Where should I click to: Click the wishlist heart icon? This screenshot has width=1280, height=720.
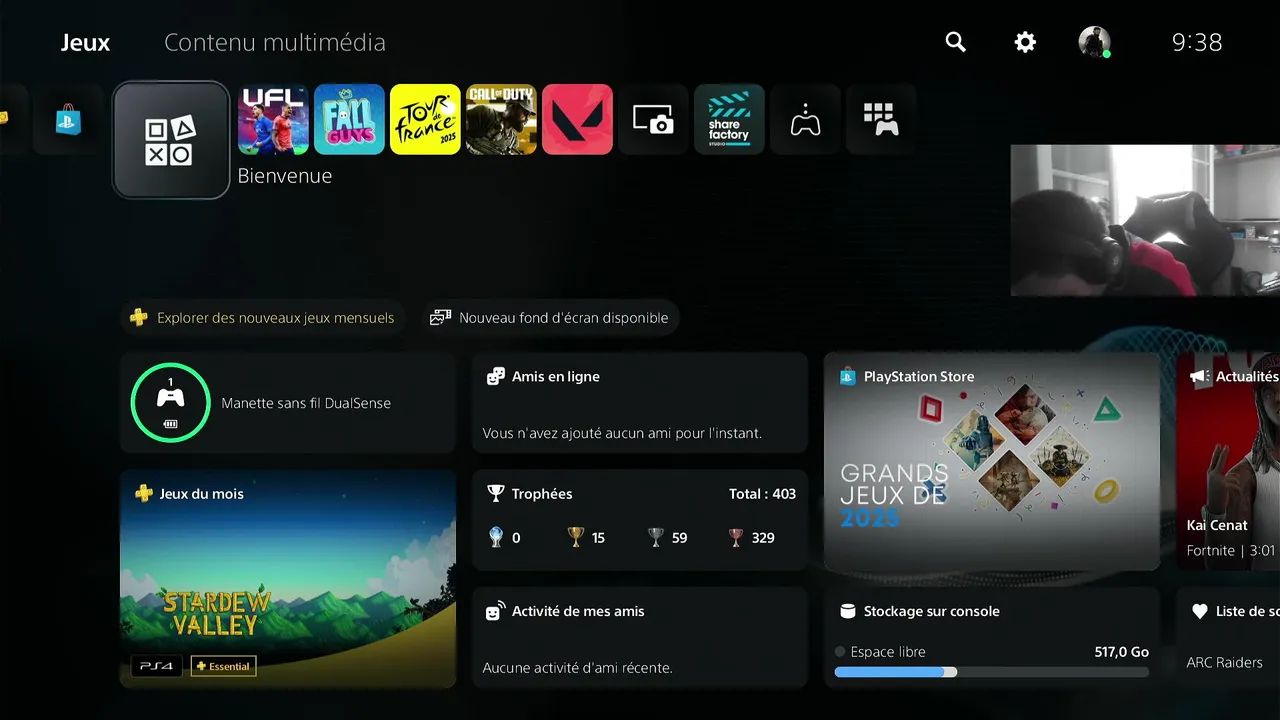pyautogui.click(x=1199, y=611)
